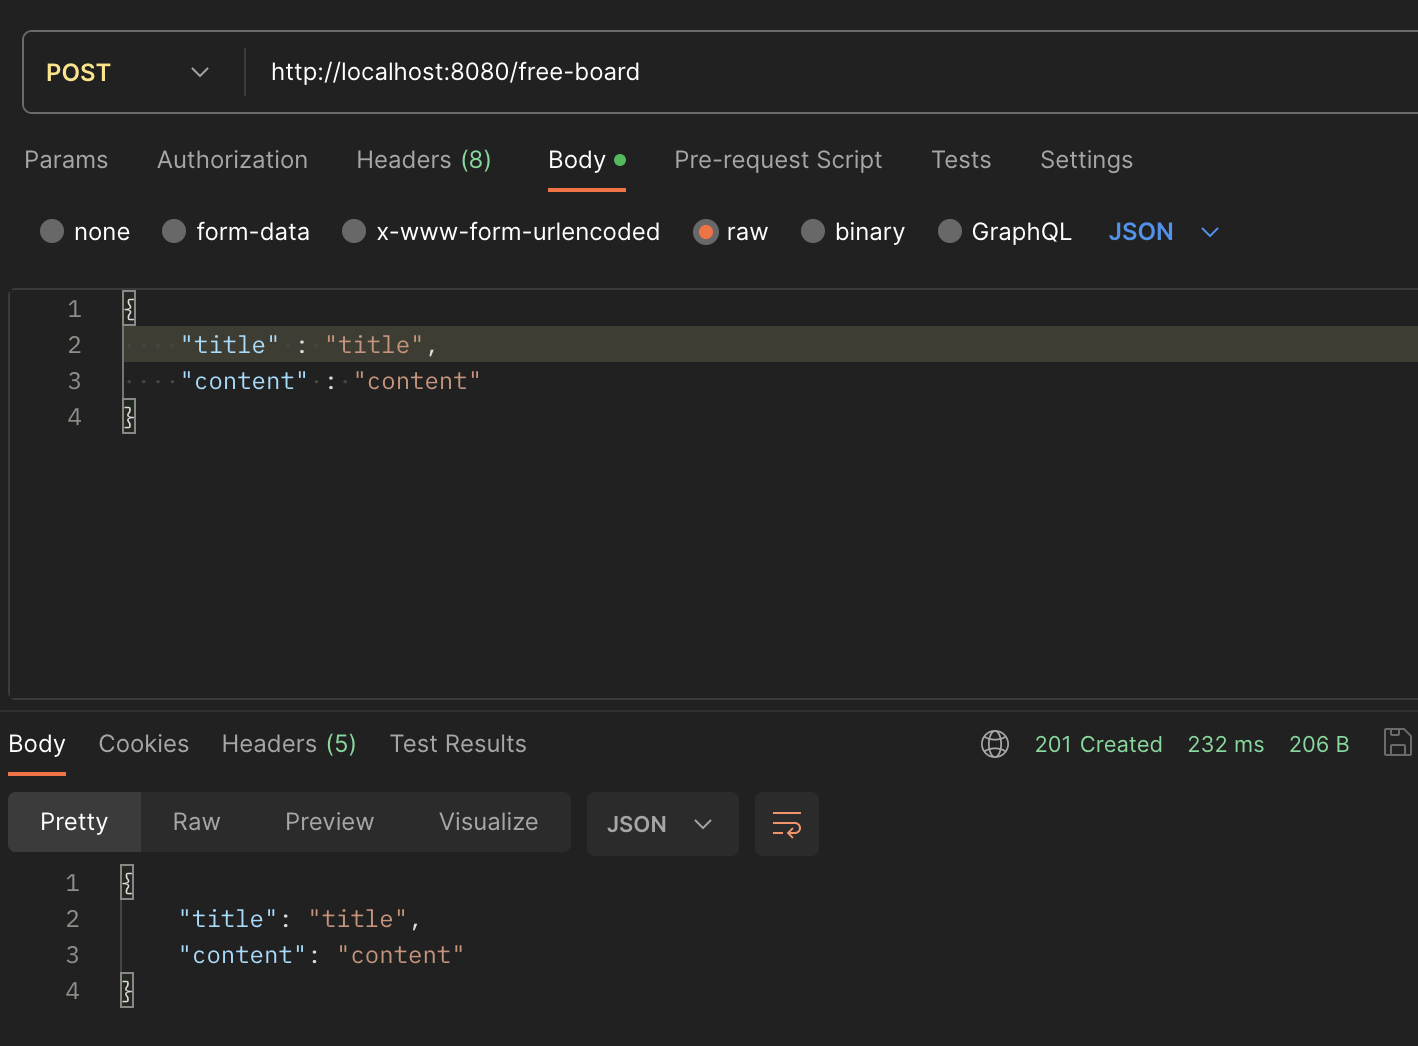
Task: Click response line with "content" value
Action: (x=322, y=954)
